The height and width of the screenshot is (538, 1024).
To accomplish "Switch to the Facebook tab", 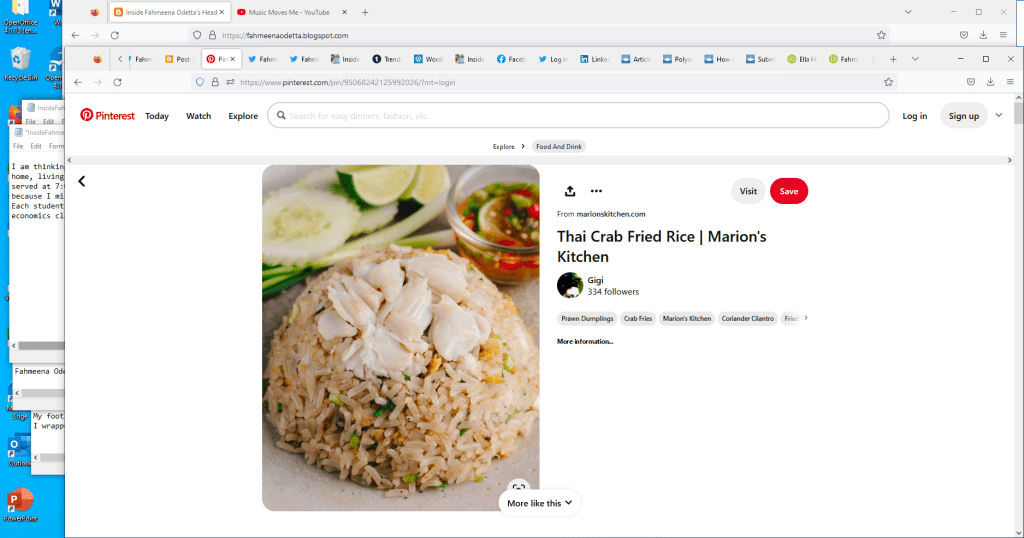I will [511, 59].
